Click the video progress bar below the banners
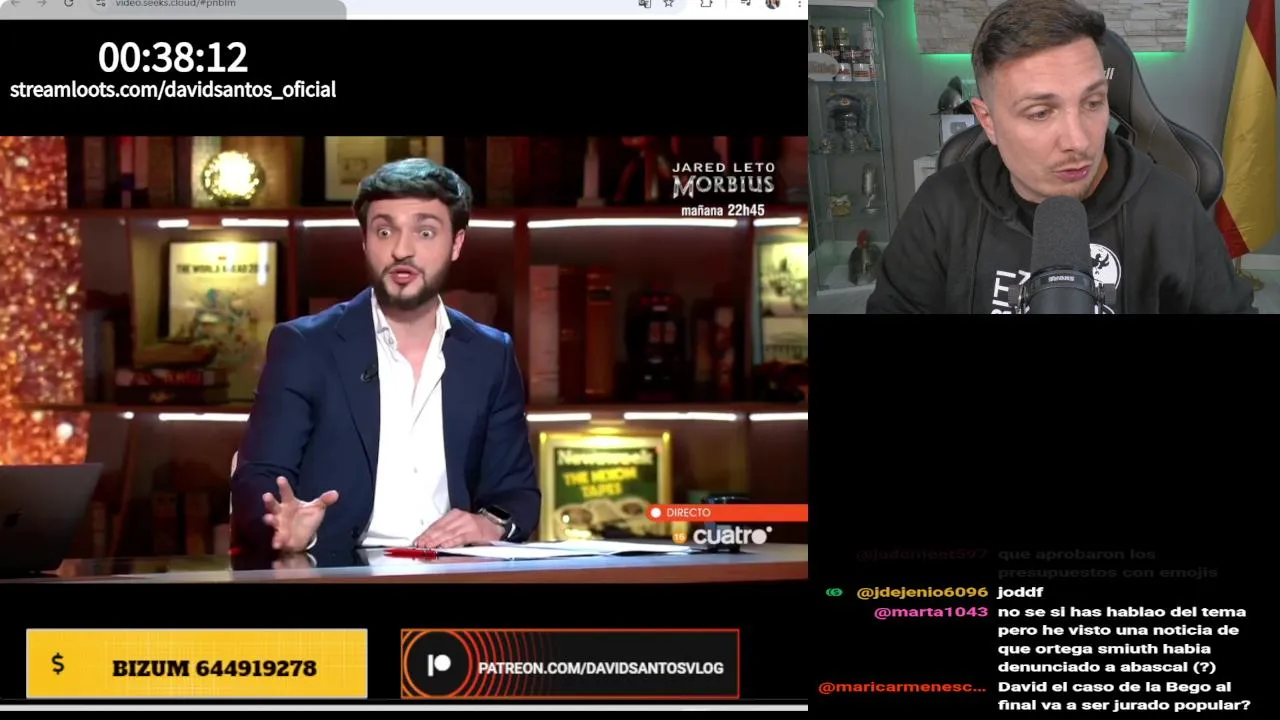Viewport: 1280px width, 720px height. tap(404, 707)
